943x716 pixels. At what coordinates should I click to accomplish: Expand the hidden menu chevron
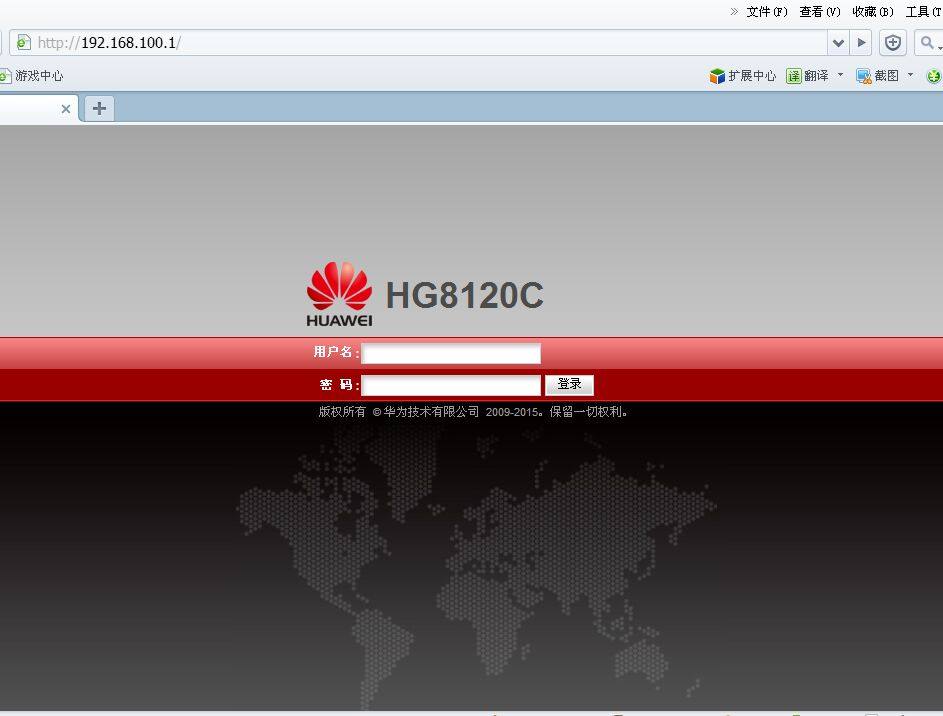[734, 11]
